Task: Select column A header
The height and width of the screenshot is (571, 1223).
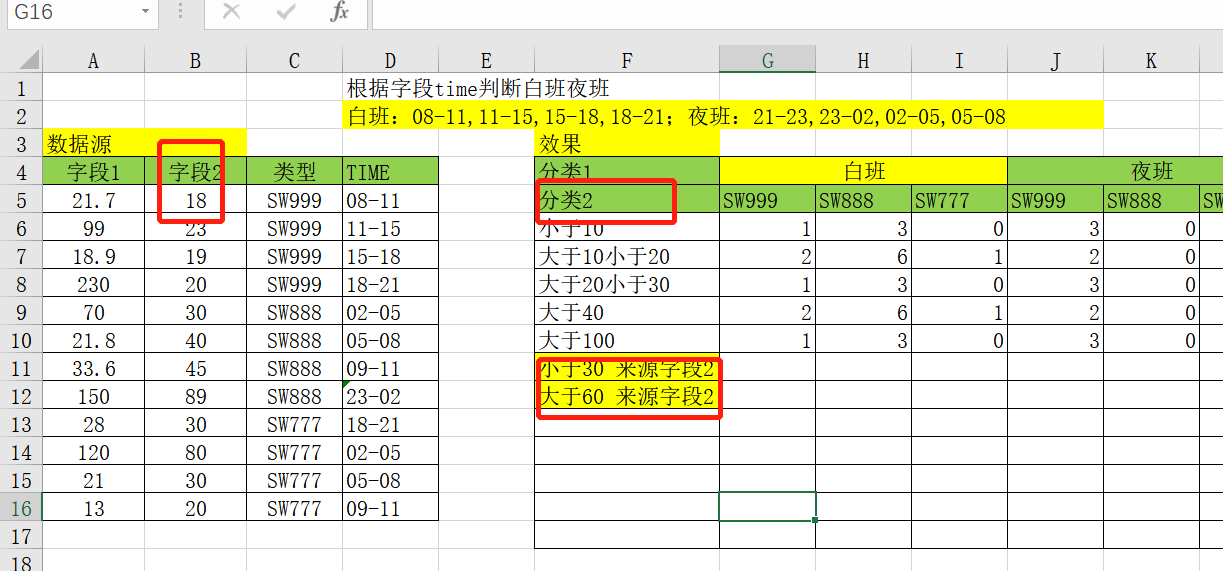Action: point(93,61)
